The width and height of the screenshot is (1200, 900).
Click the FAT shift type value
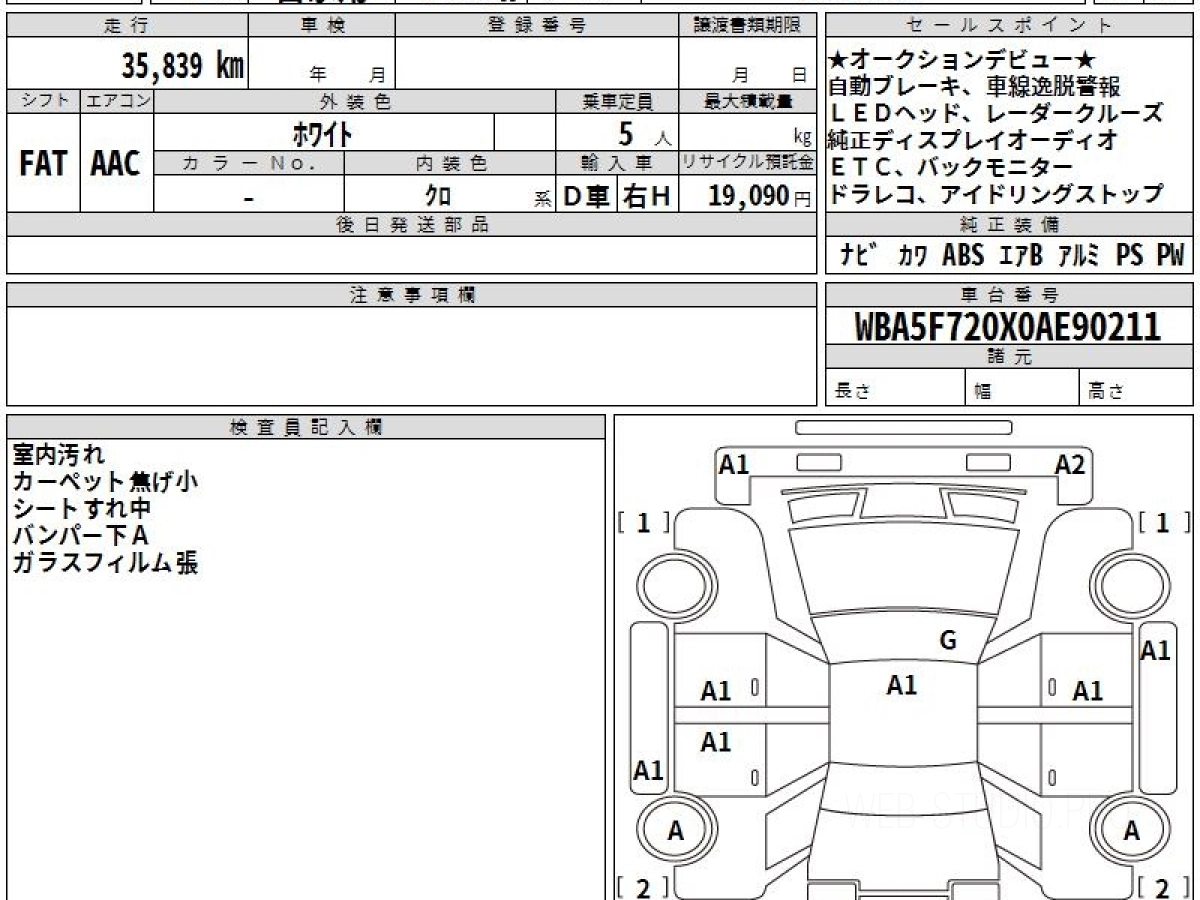(x=43, y=164)
